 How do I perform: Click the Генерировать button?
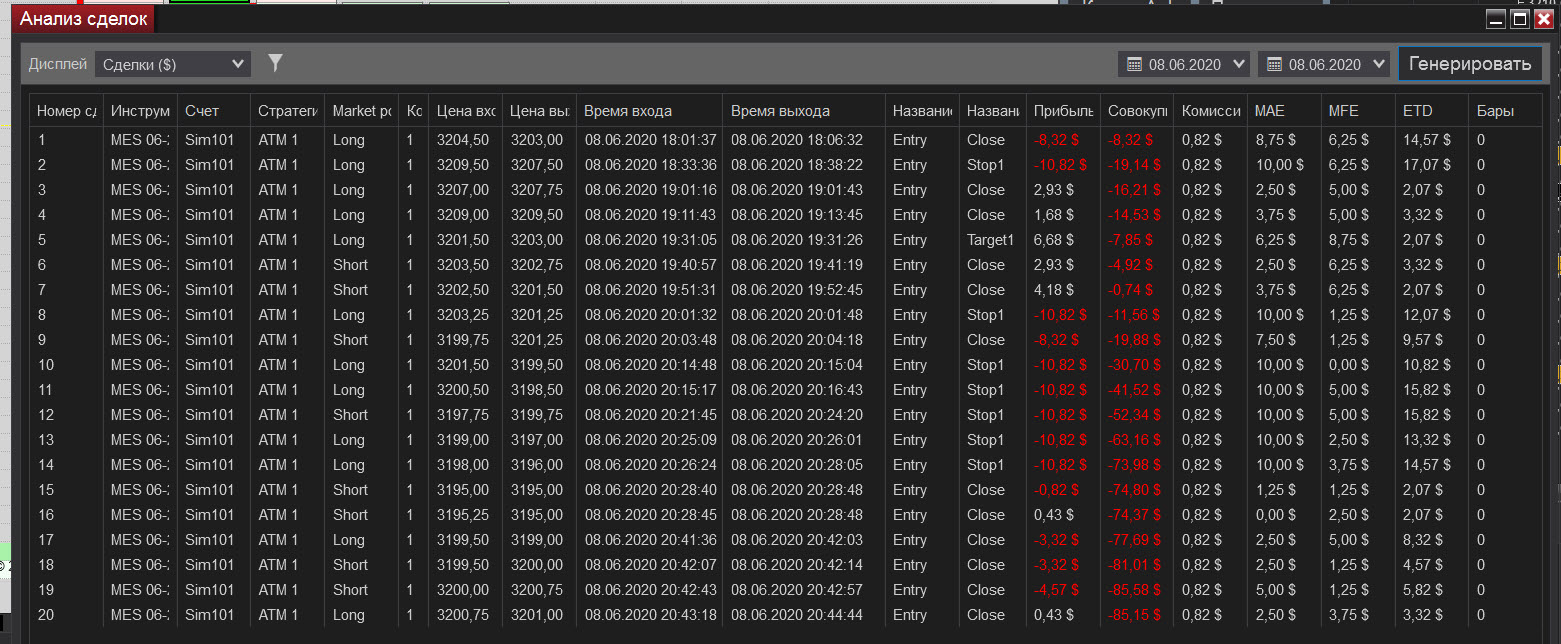point(1470,64)
